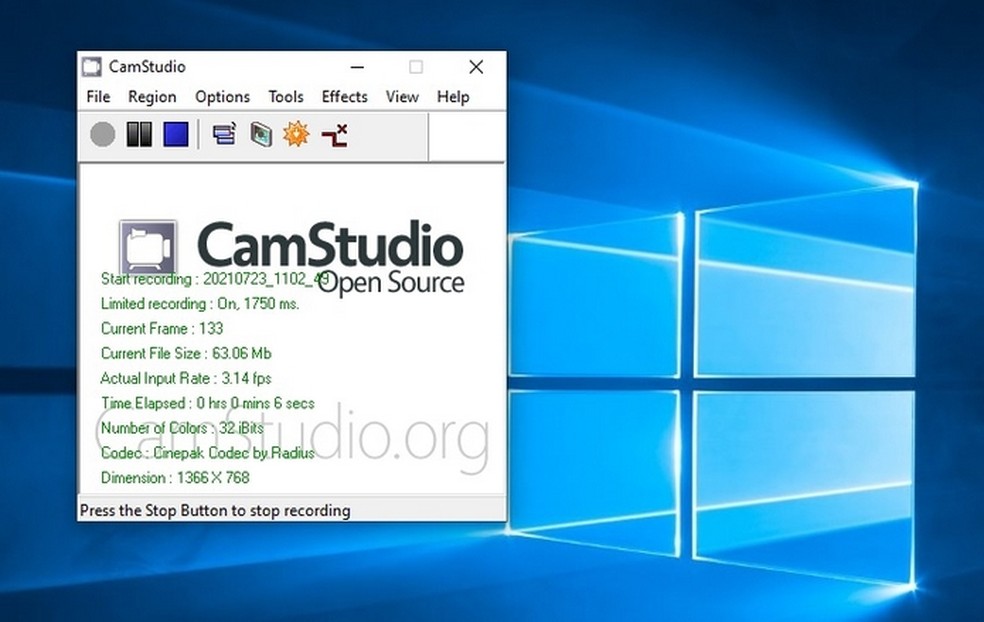Open the Region menu
Screen dimensions: 984x622
tap(152, 97)
